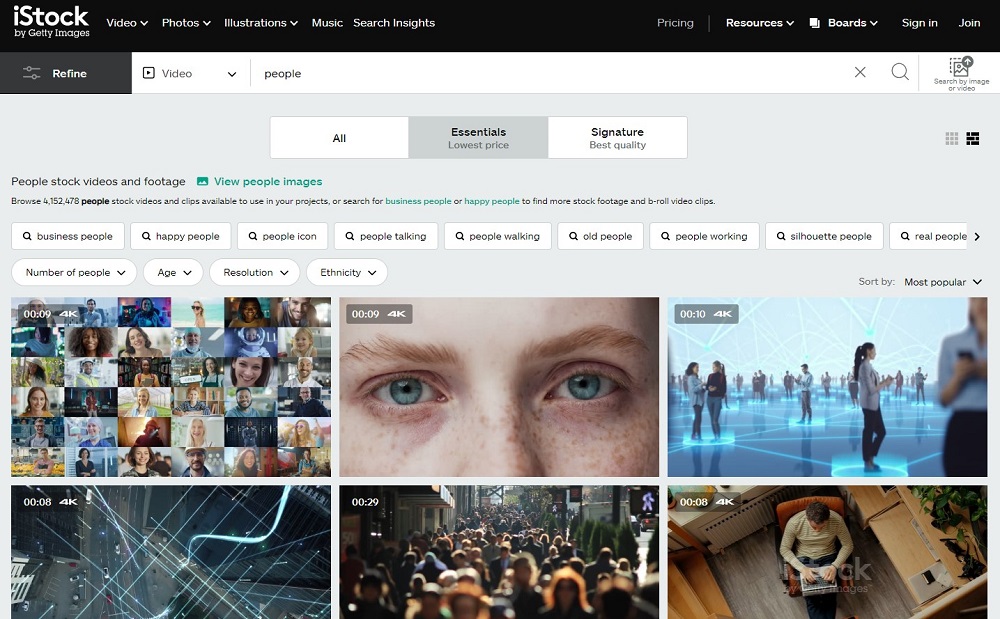This screenshot has width=1000, height=619.
Task: Open the Music section in the menu bar
Action: [x=327, y=22]
